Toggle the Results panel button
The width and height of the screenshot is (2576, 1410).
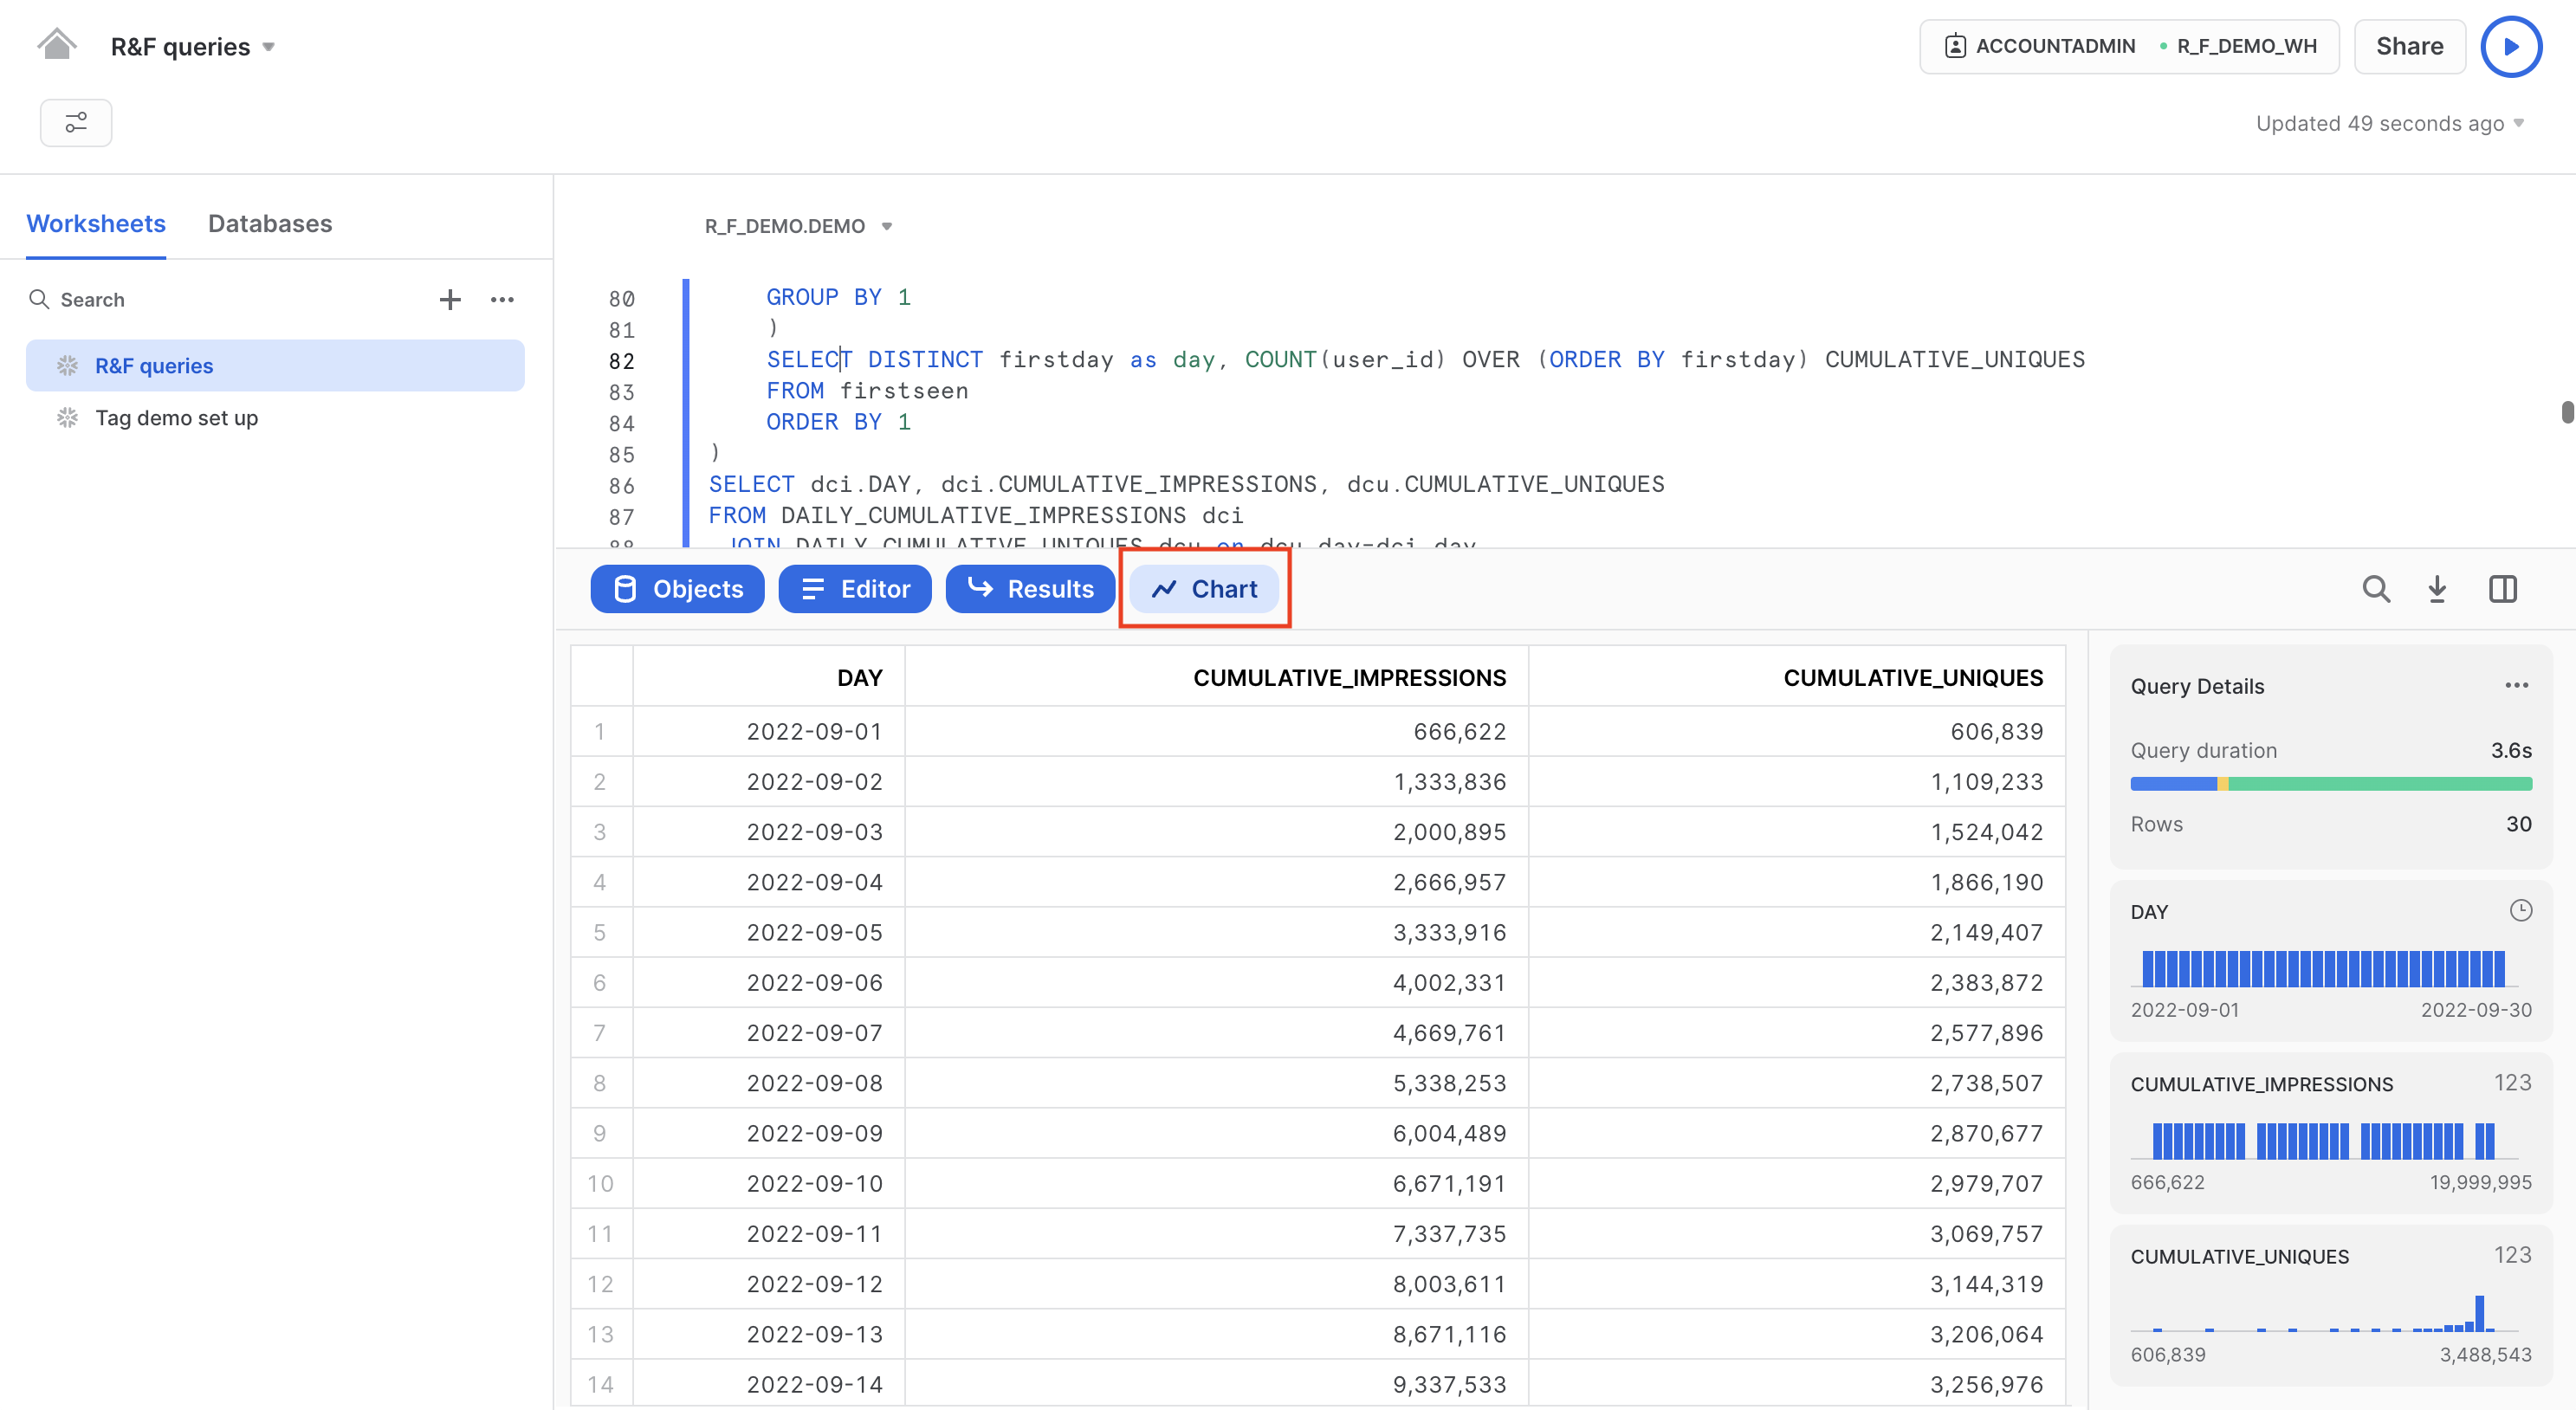coord(1030,589)
